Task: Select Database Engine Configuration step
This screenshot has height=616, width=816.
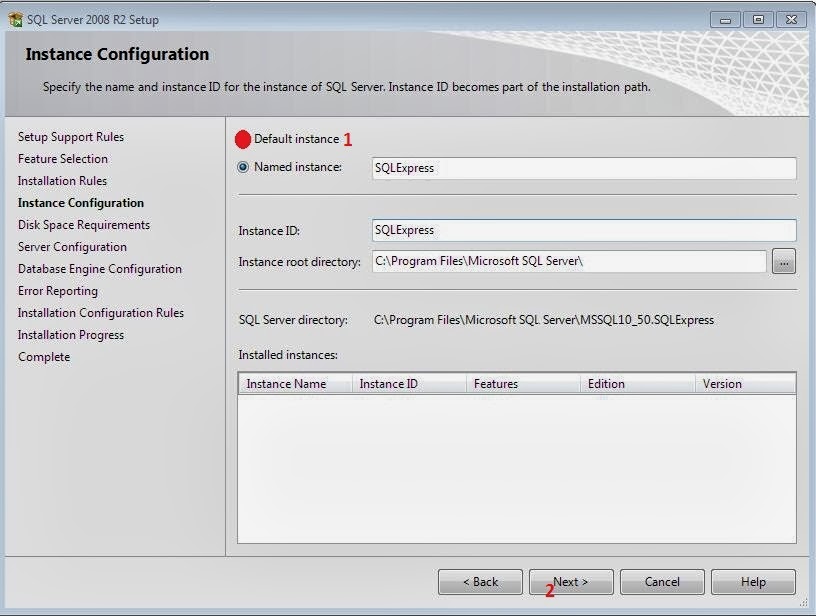Action: click(100, 269)
